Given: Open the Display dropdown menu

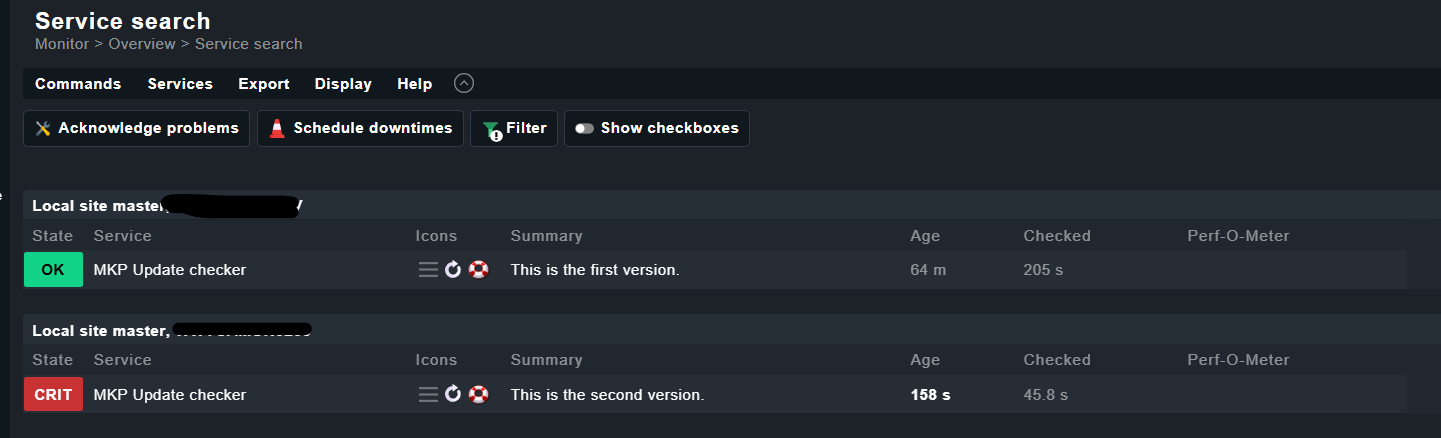Looking at the screenshot, I should (343, 84).
